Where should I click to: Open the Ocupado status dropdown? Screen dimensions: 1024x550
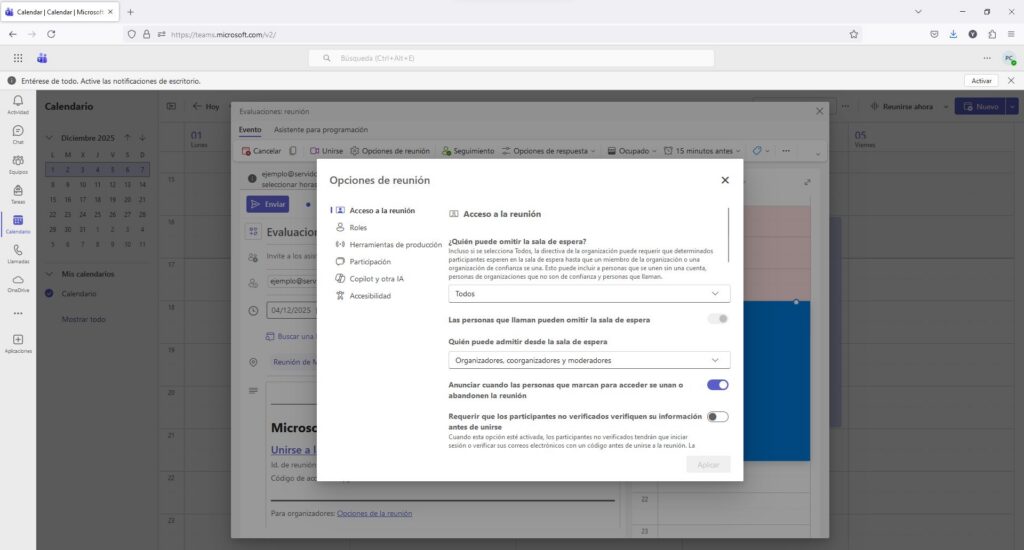click(632, 151)
